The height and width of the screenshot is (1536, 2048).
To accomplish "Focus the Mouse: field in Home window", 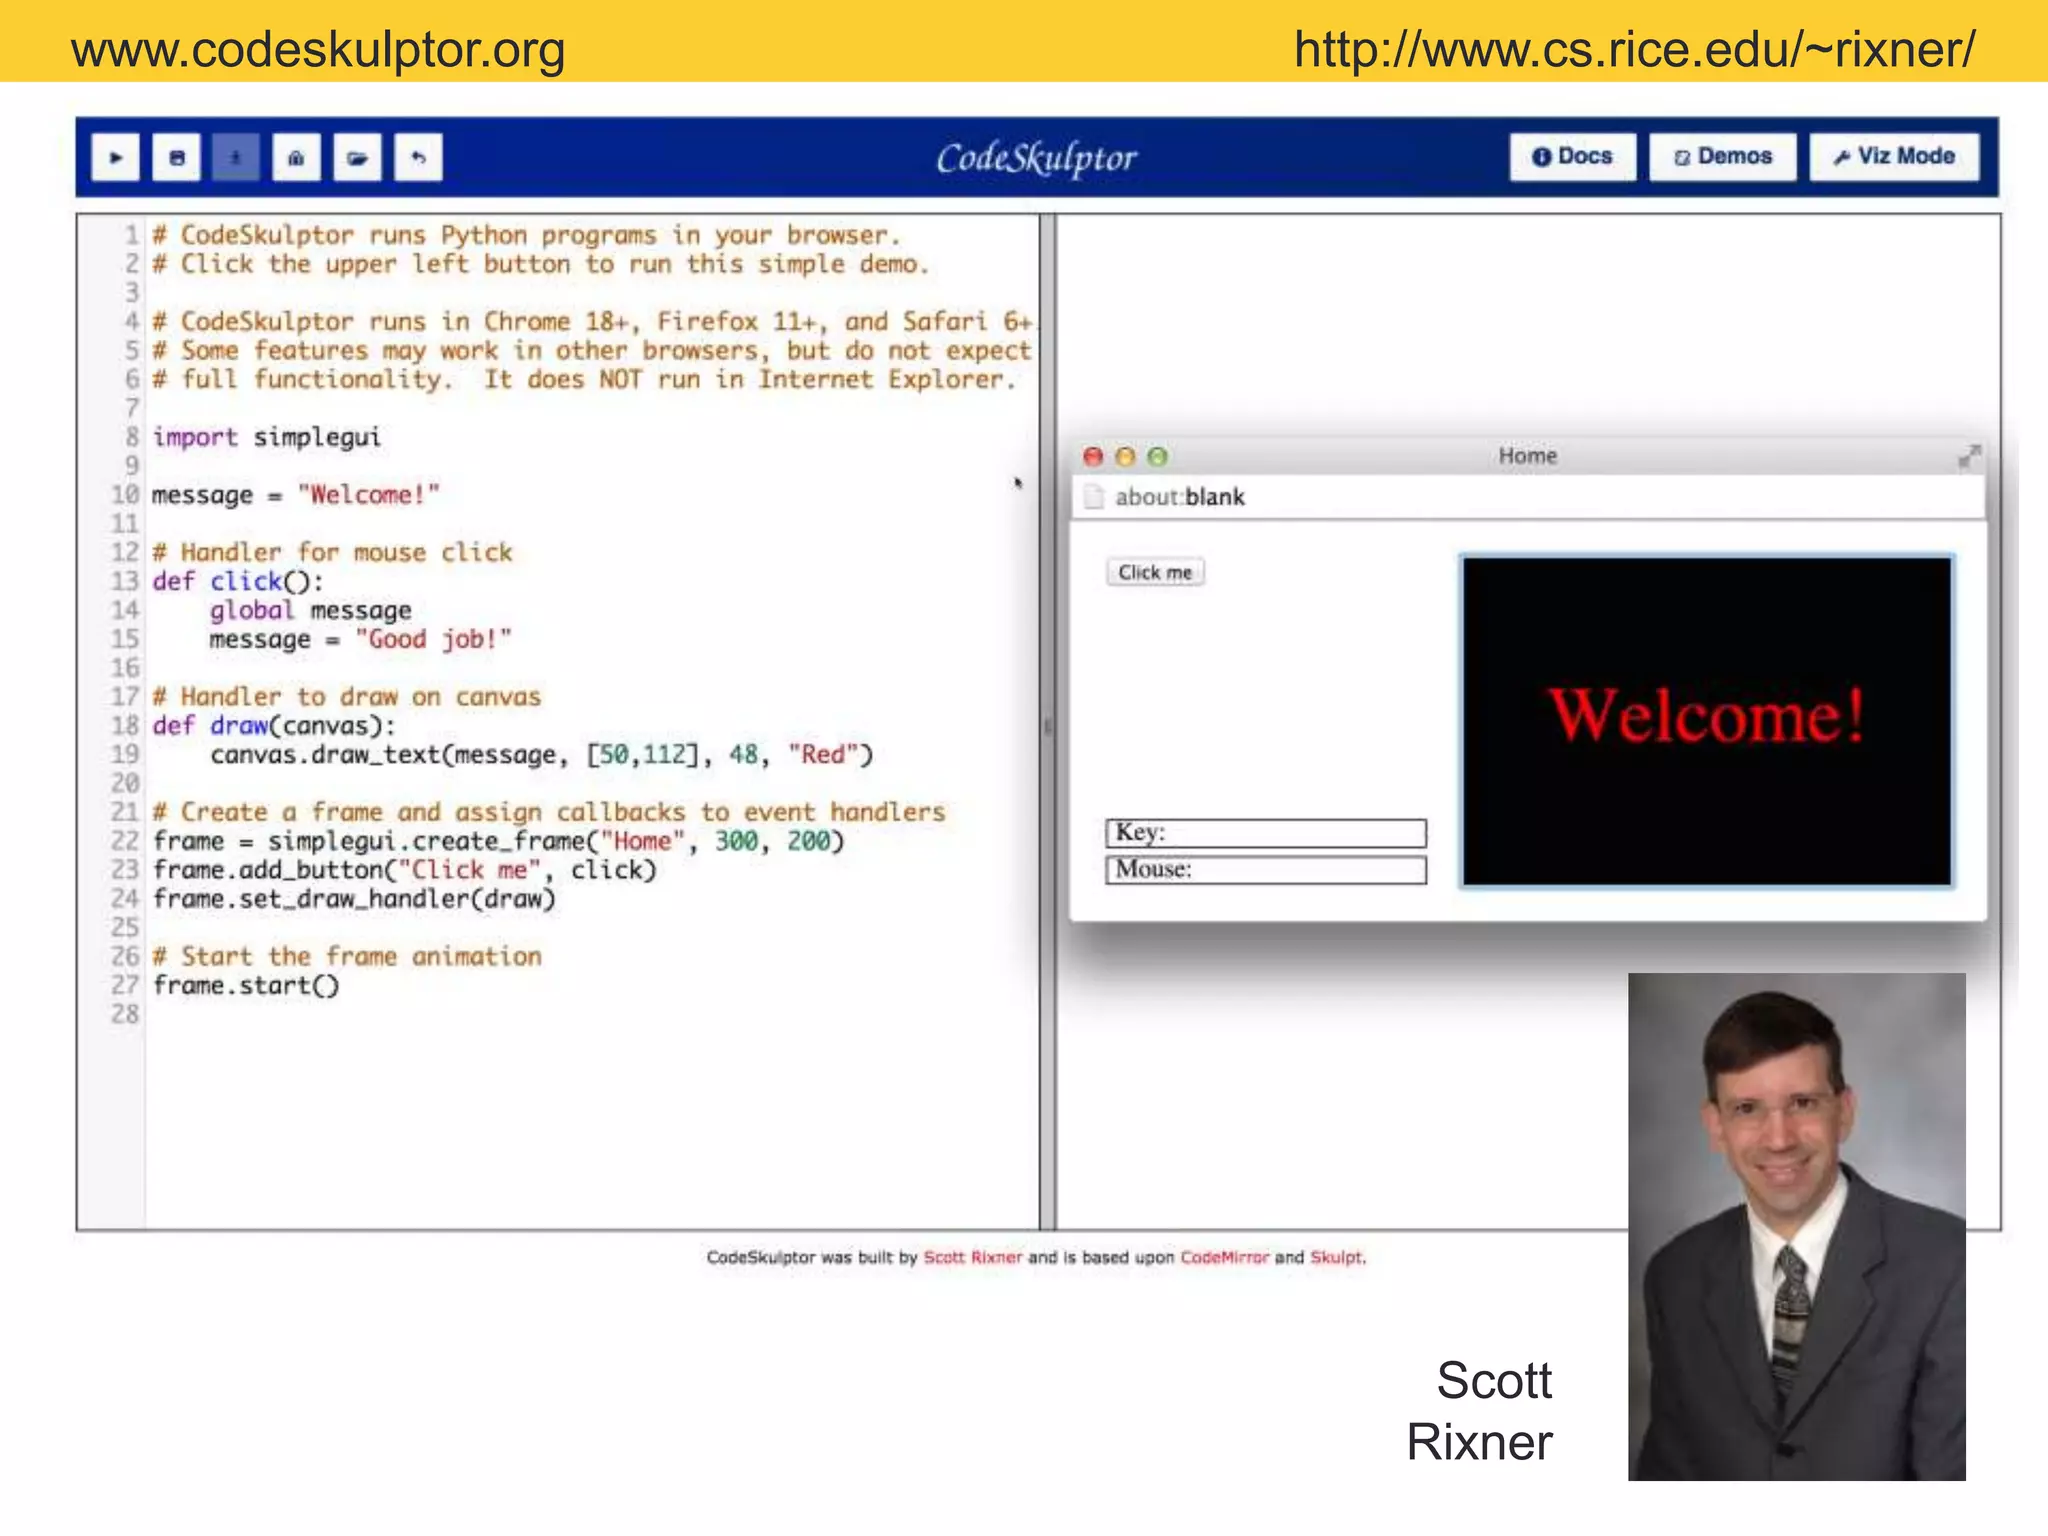I will pyautogui.click(x=1266, y=870).
